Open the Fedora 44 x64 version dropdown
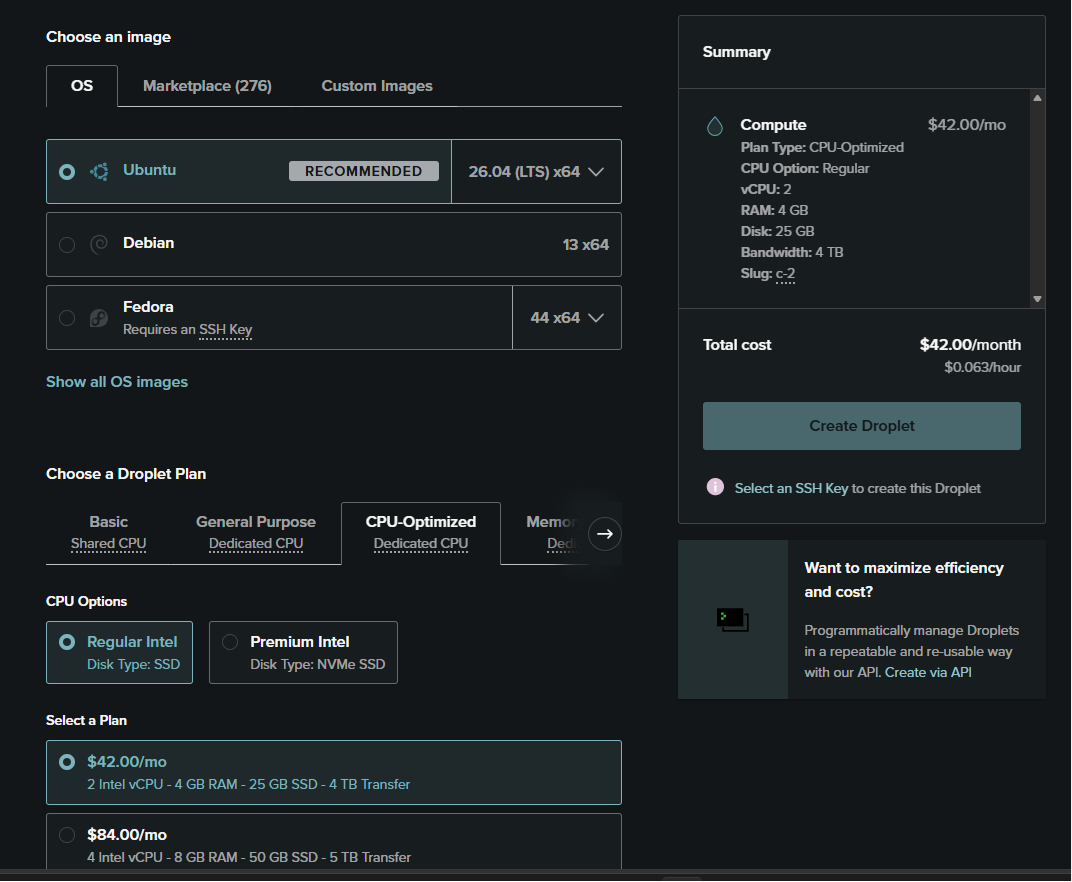 click(567, 318)
